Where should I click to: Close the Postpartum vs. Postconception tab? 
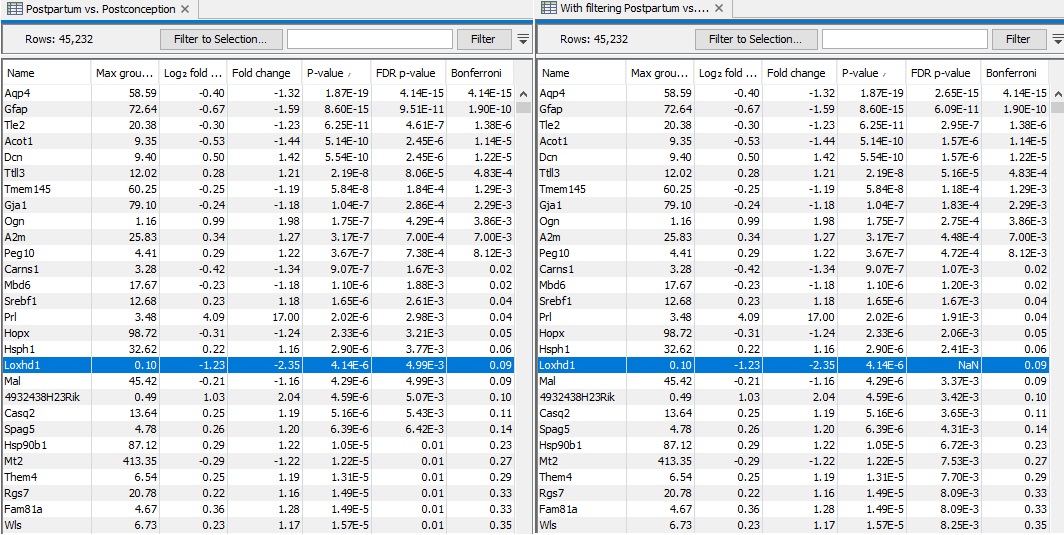(185, 10)
